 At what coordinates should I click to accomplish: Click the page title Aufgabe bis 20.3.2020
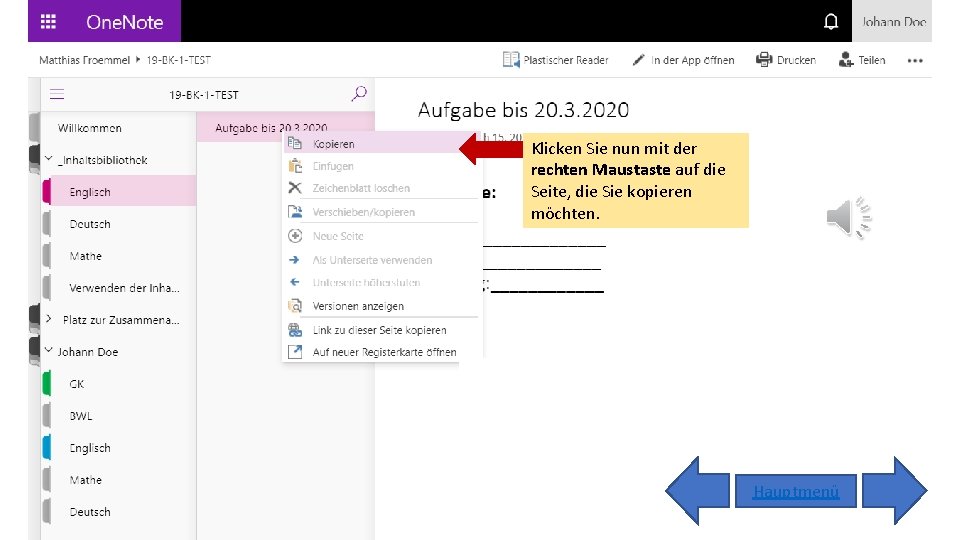(523, 110)
